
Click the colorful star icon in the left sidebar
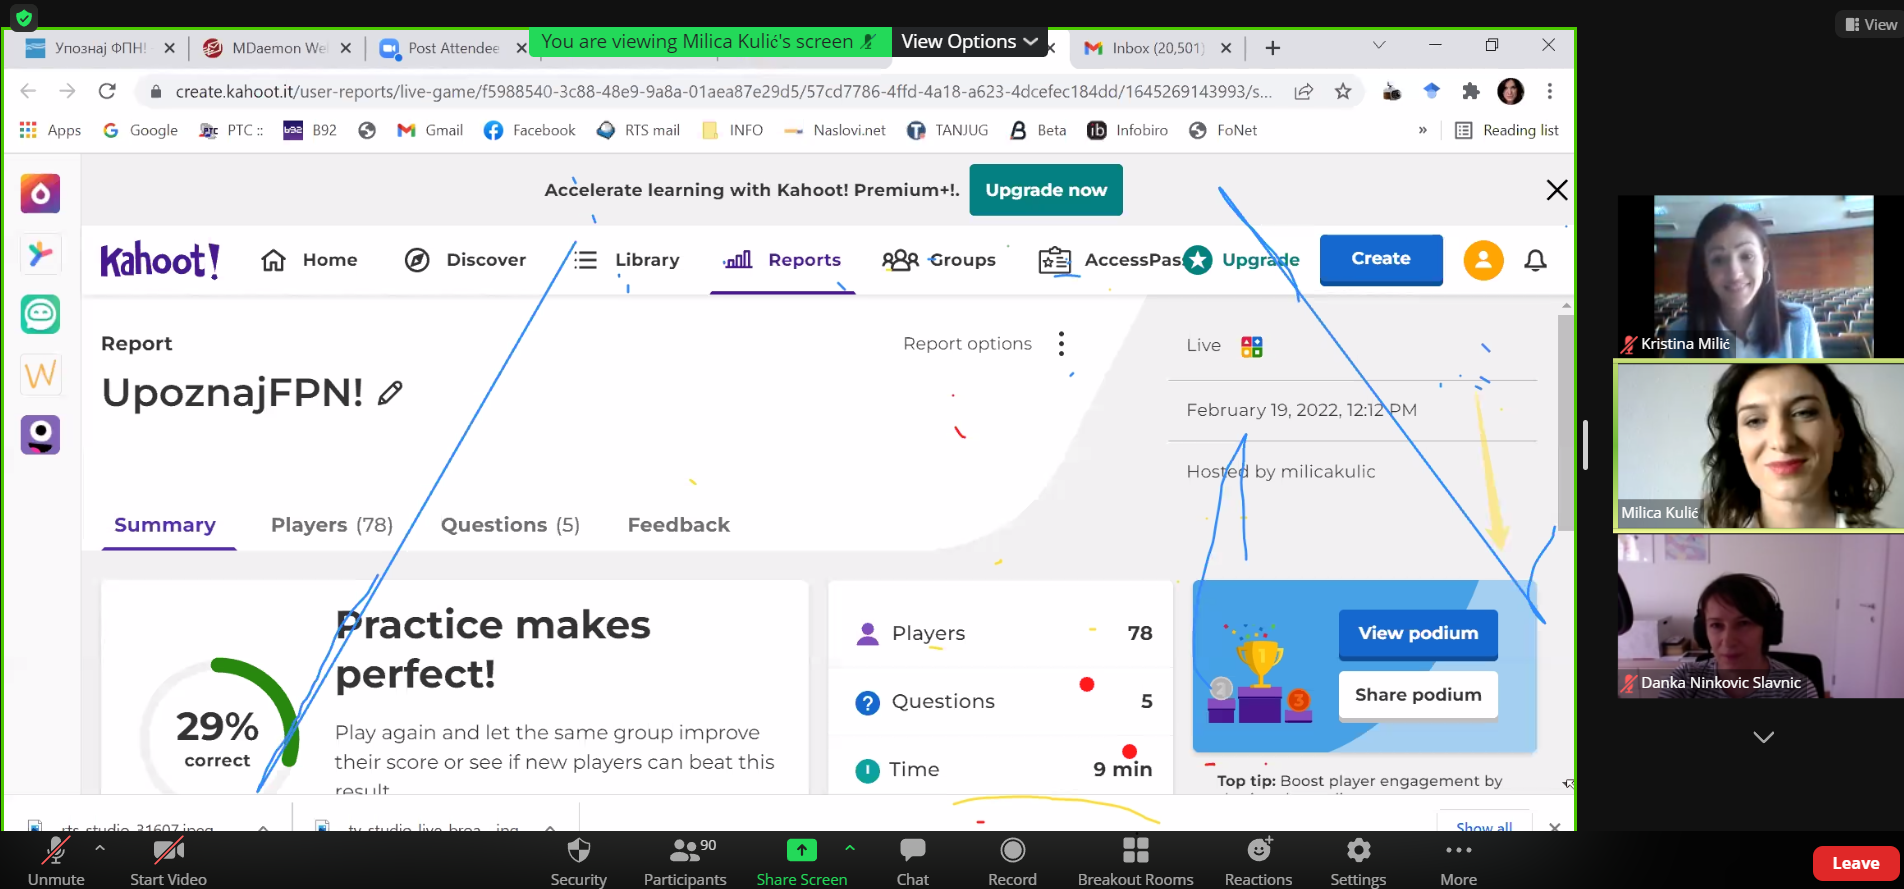(x=40, y=254)
